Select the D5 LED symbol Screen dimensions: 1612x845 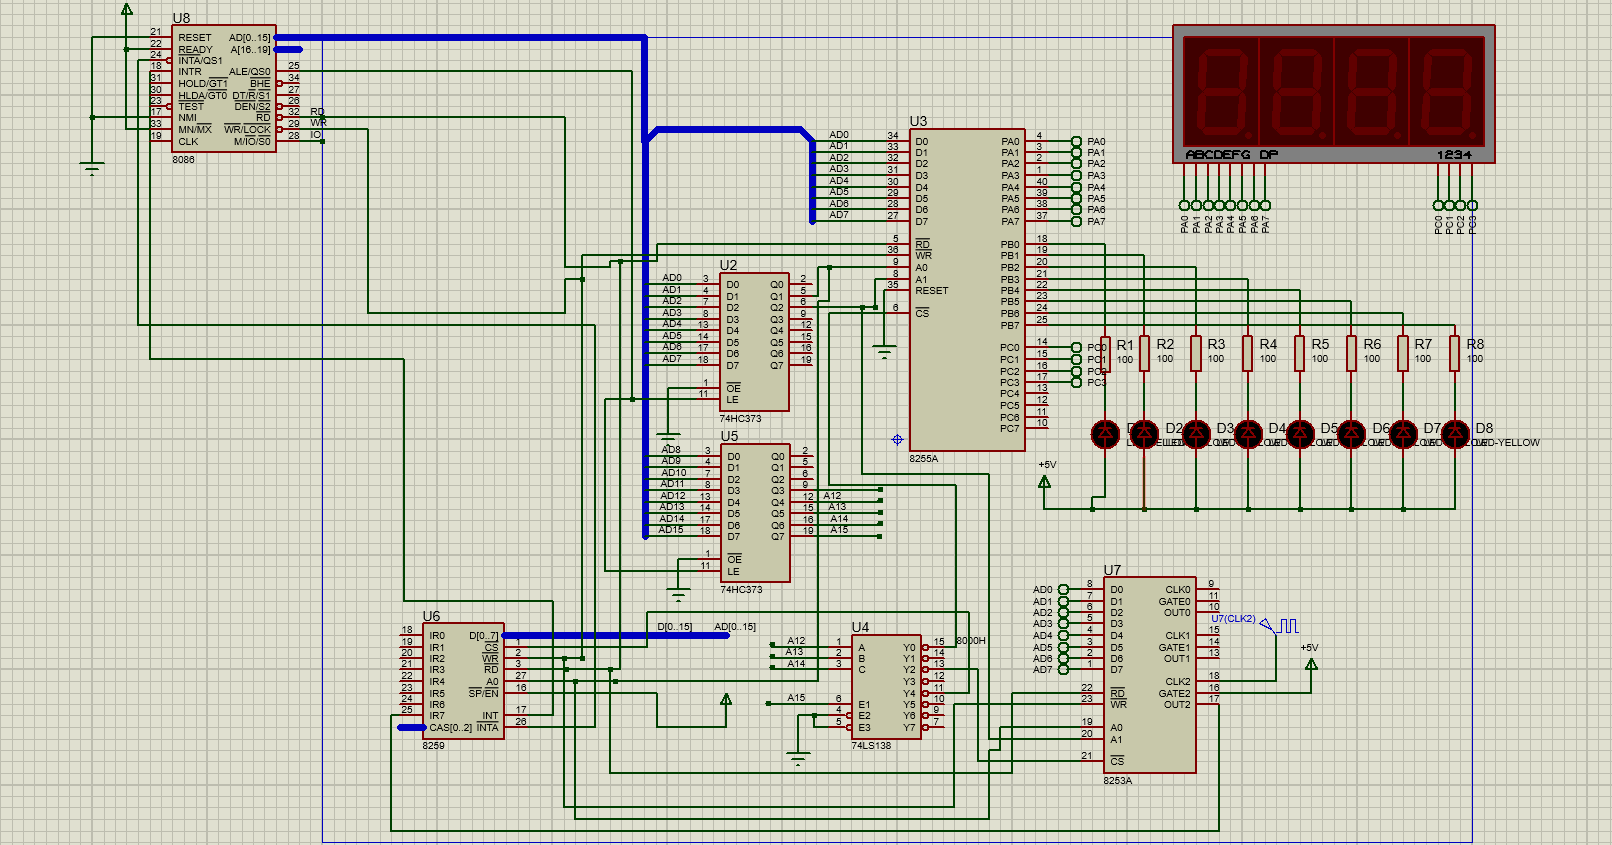(1300, 434)
